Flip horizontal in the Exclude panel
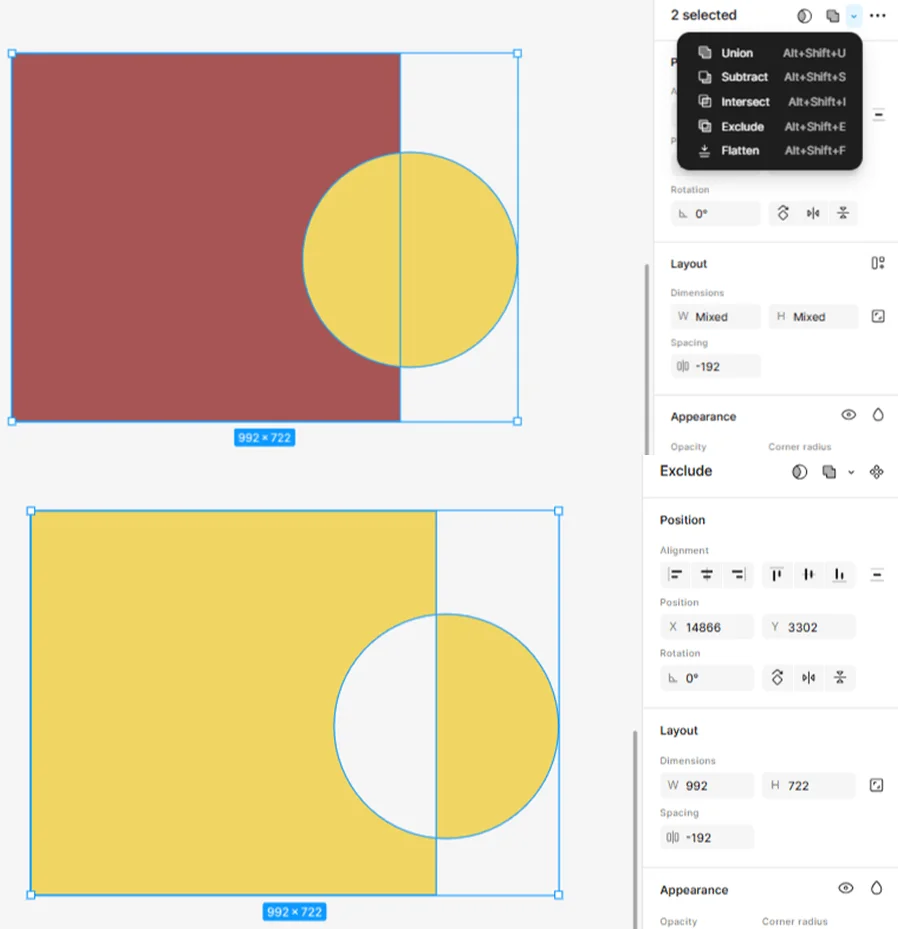The height and width of the screenshot is (929, 898). 809,677
